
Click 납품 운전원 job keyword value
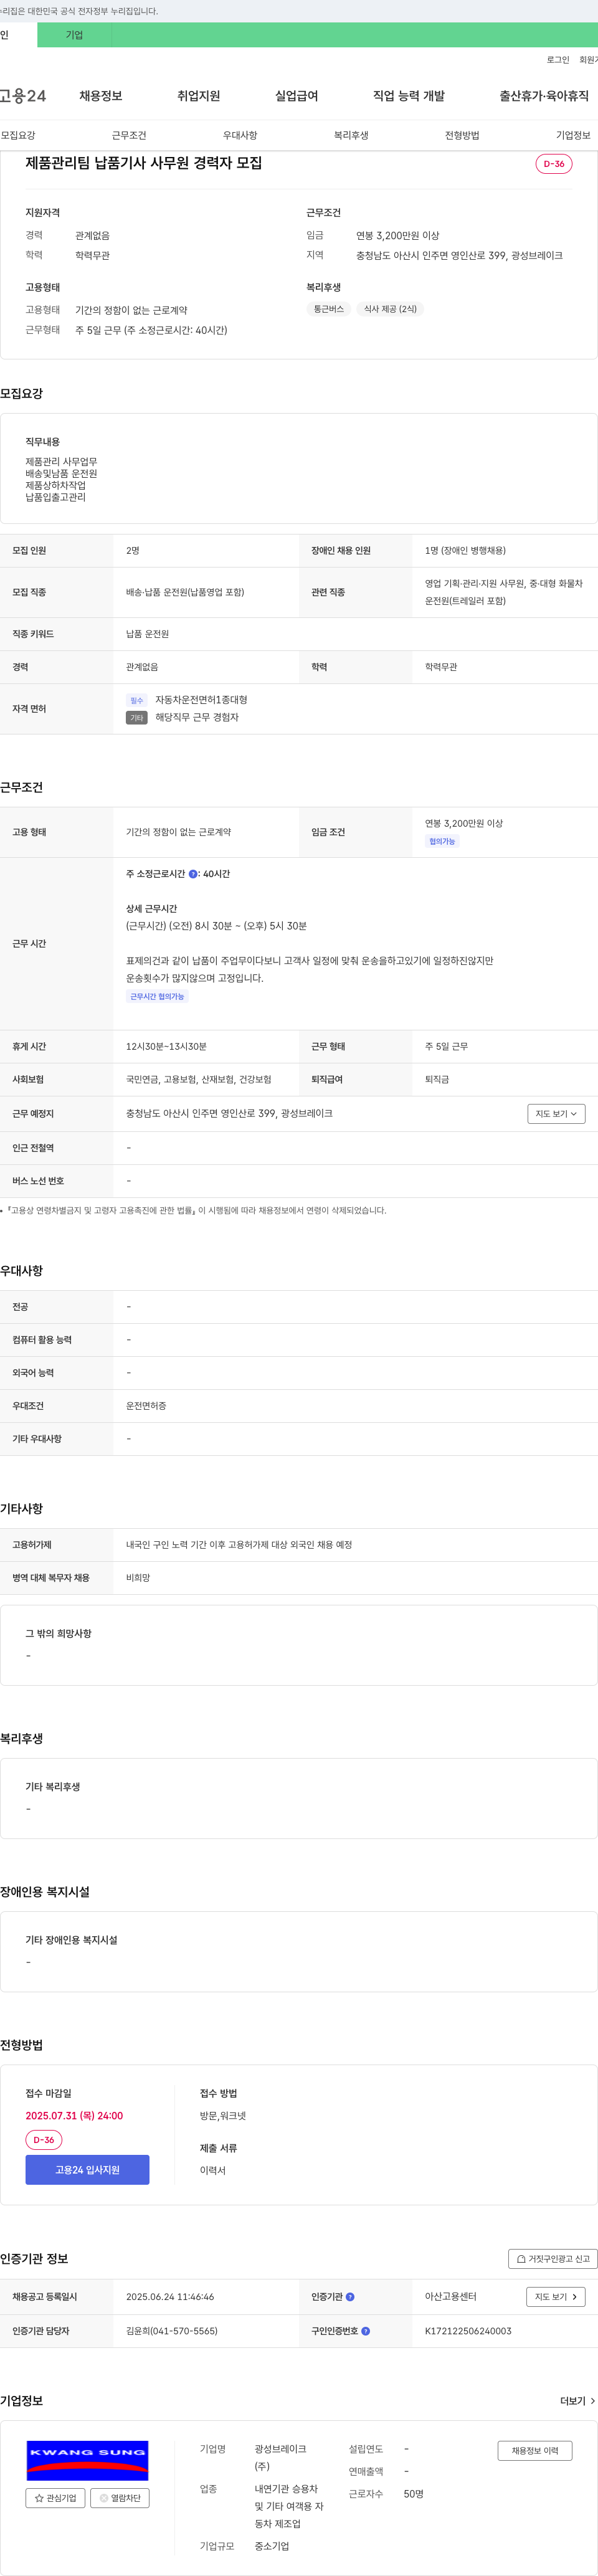147,634
